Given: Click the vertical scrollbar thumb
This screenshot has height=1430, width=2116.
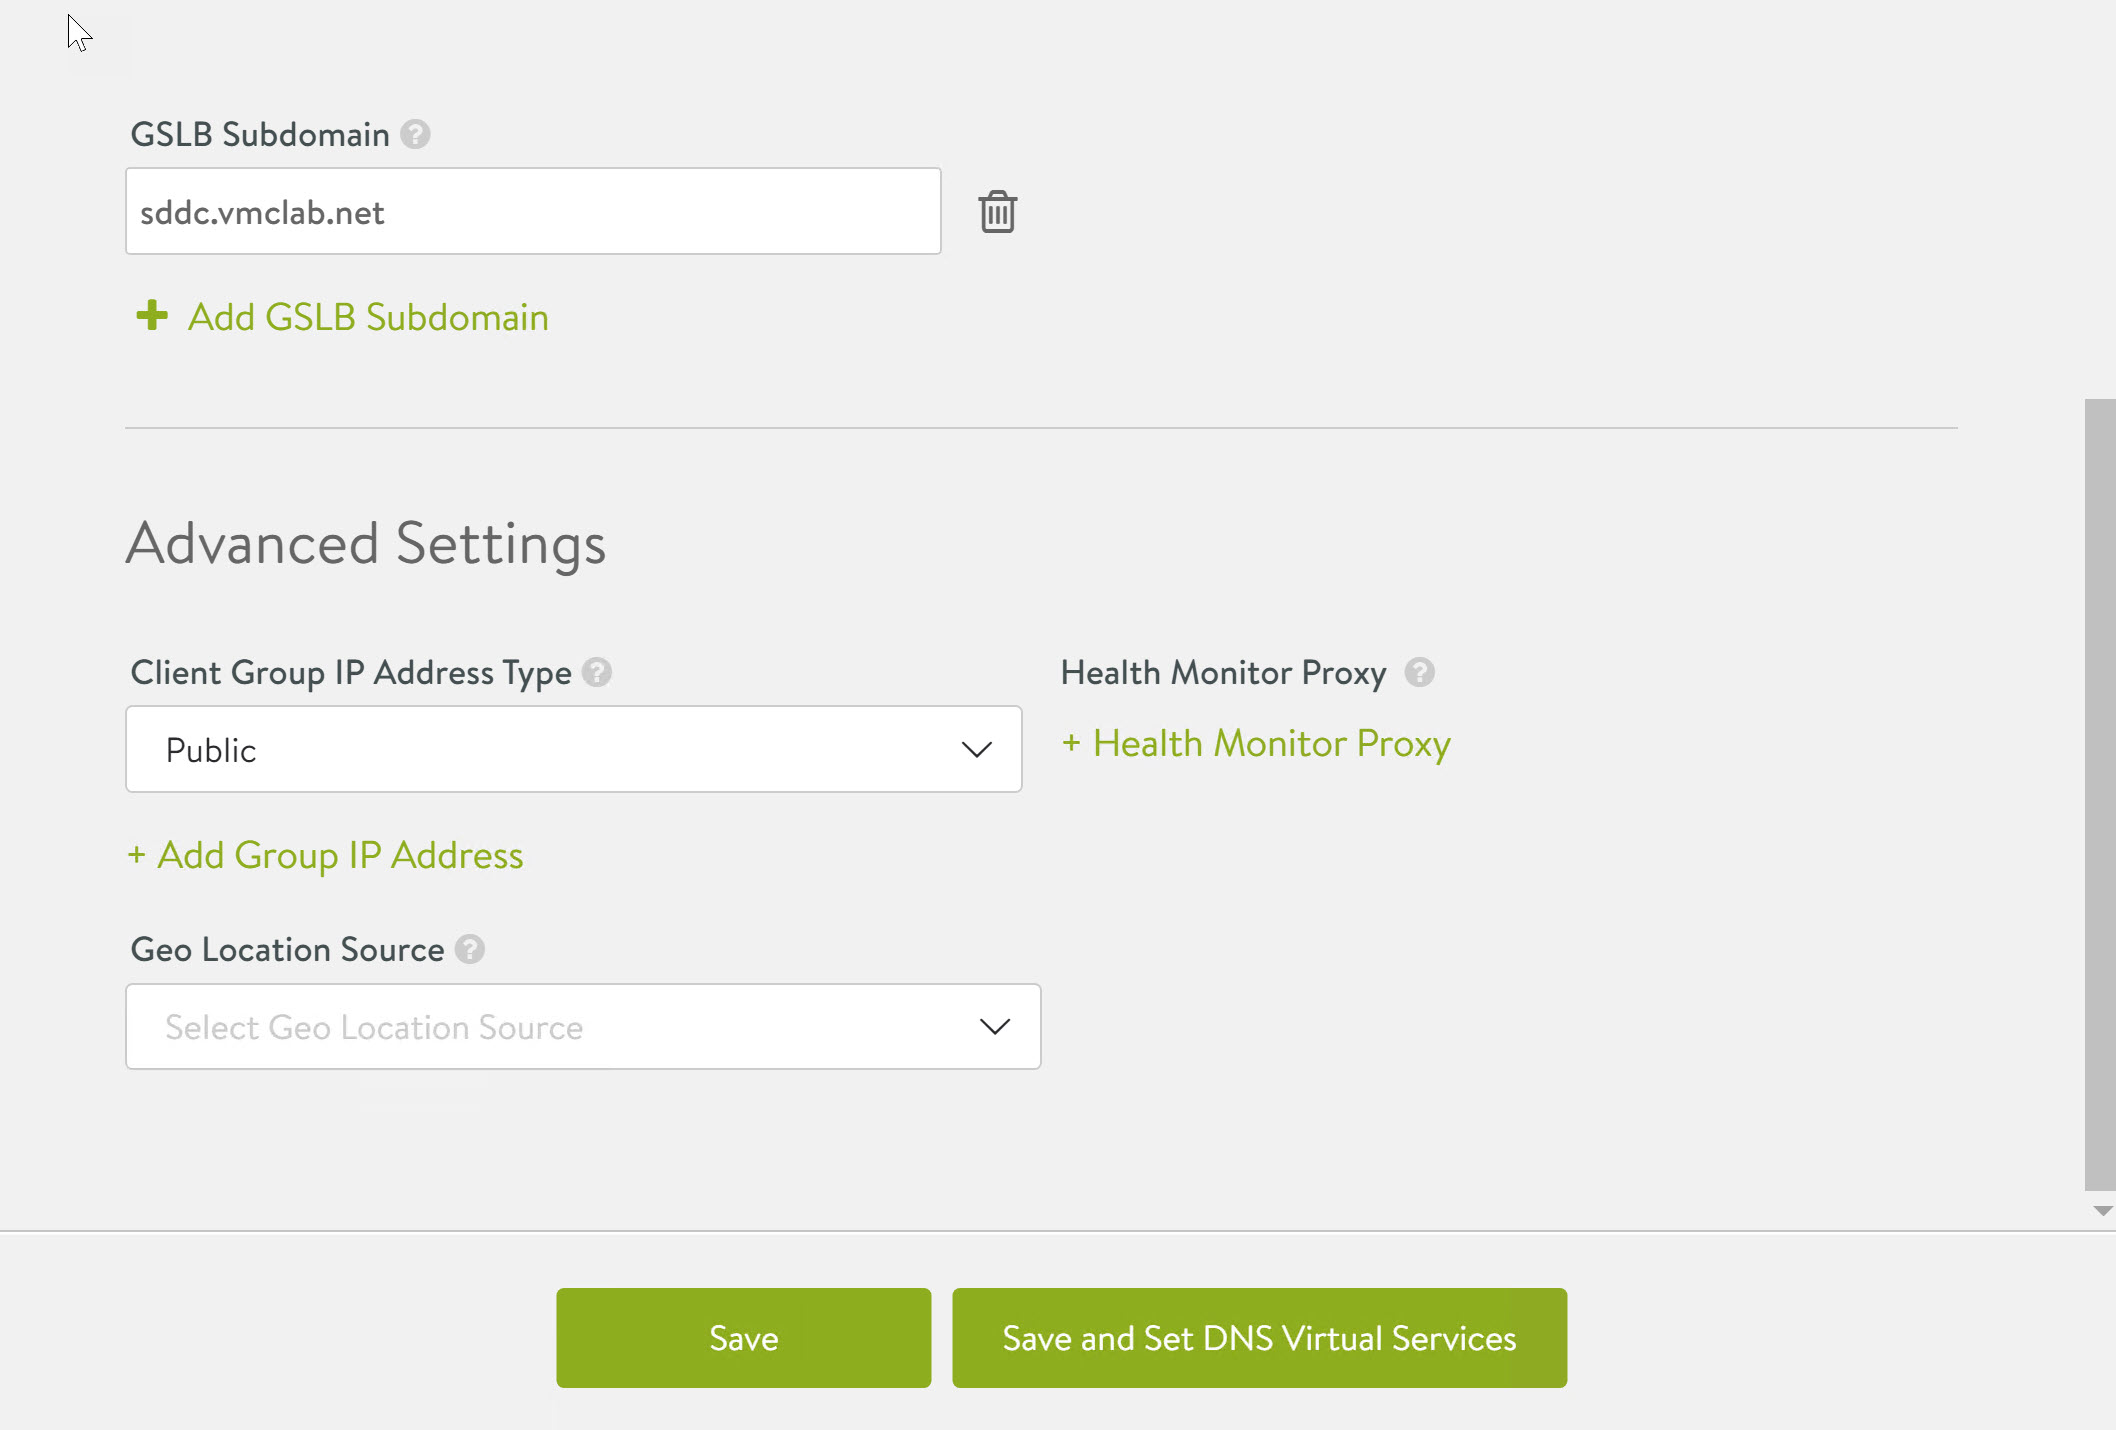Looking at the screenshot, I should click(x=2099, y=795).
